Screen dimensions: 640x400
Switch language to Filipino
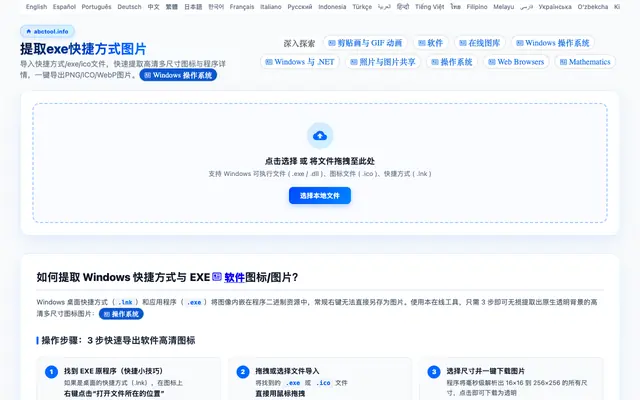click(477, 7)
